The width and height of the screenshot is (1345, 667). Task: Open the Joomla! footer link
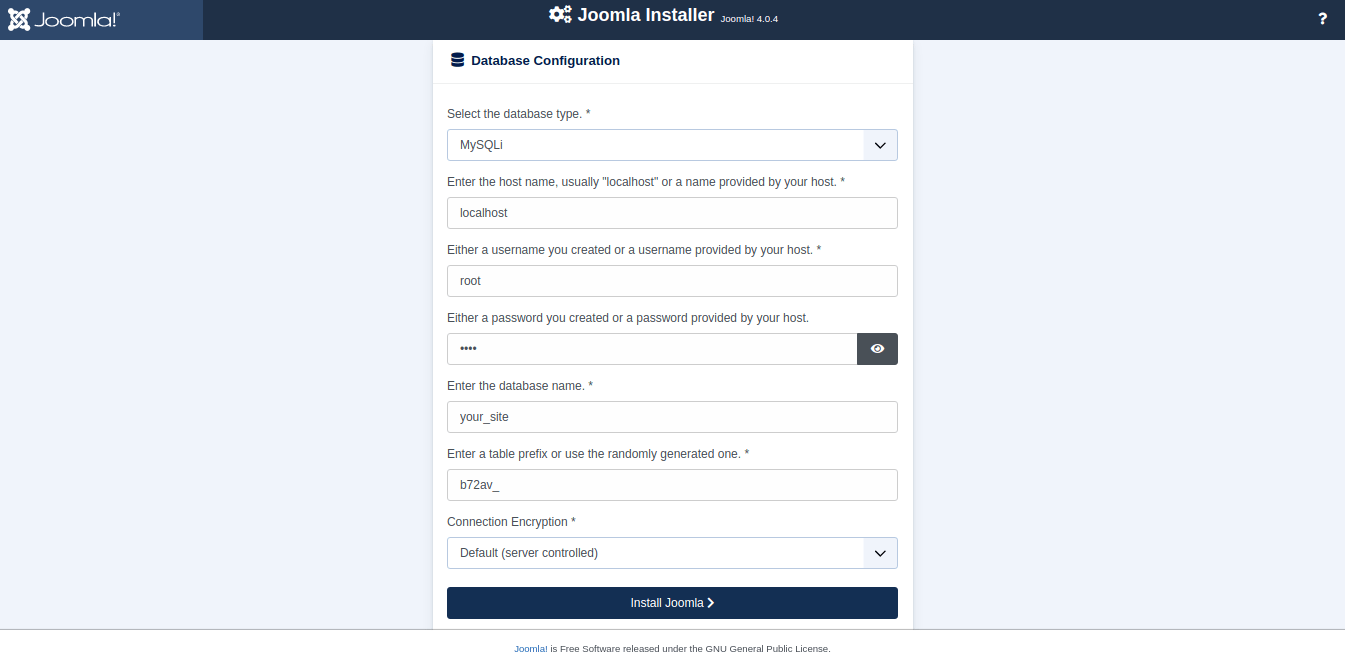coord(530,649)
